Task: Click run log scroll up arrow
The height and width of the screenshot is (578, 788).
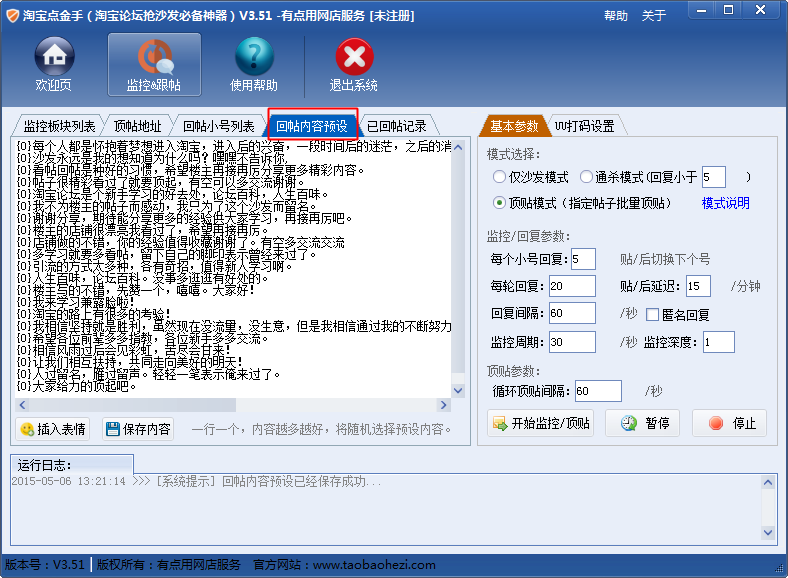Action: (768, 483)
